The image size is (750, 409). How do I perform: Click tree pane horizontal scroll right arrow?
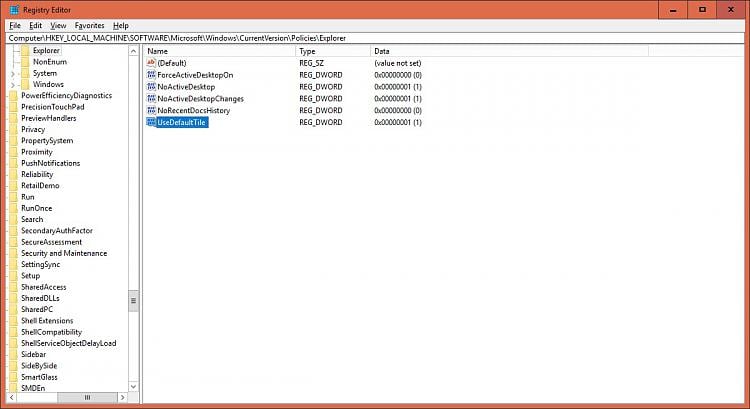(x=122, y=397)
